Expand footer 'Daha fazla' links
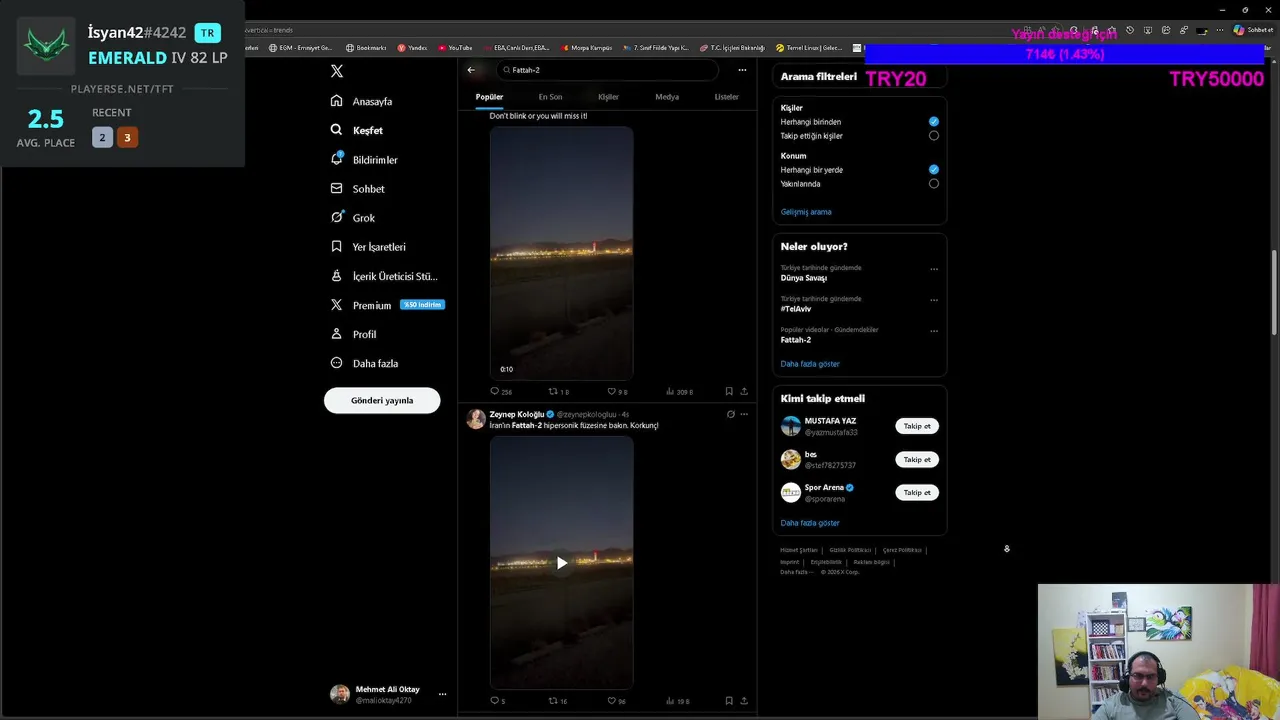The image size is (1280, 720). pyautogui.click(x=795, y=572)
